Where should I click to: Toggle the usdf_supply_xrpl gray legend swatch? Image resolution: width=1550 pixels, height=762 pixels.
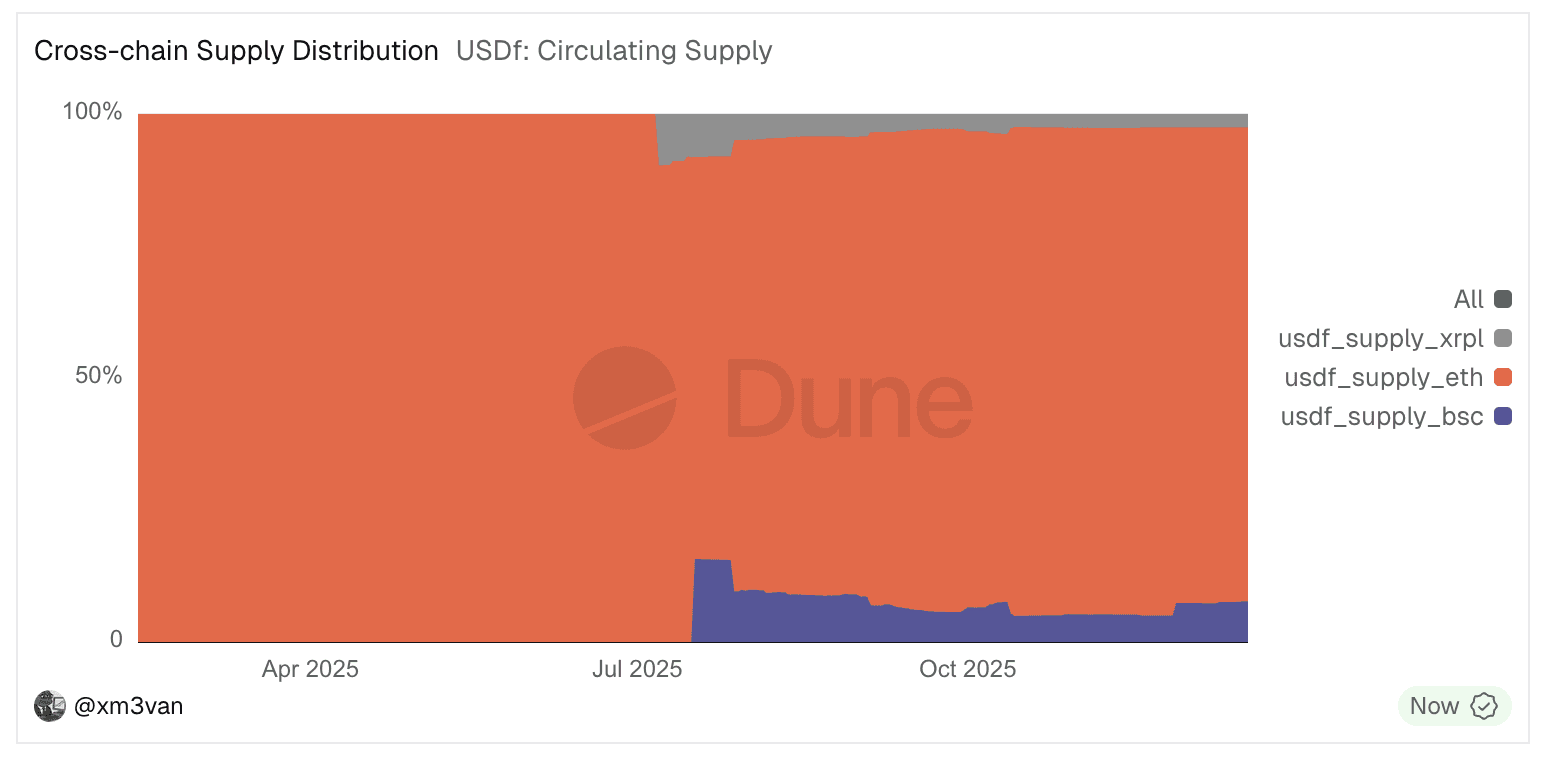(1502, 338)
